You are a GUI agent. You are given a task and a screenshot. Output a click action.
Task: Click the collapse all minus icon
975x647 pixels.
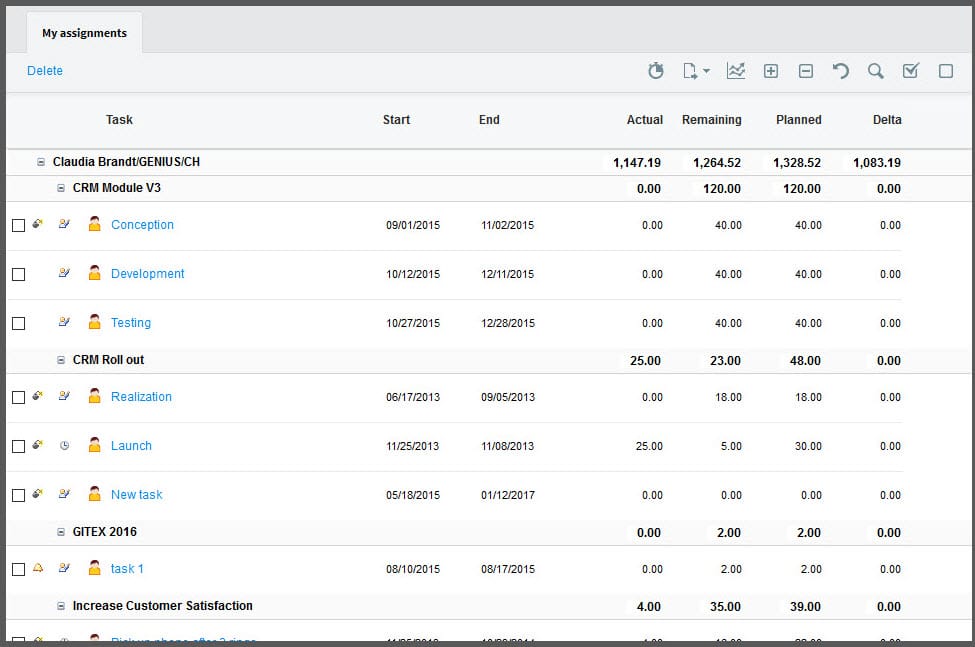click(806, 71)
